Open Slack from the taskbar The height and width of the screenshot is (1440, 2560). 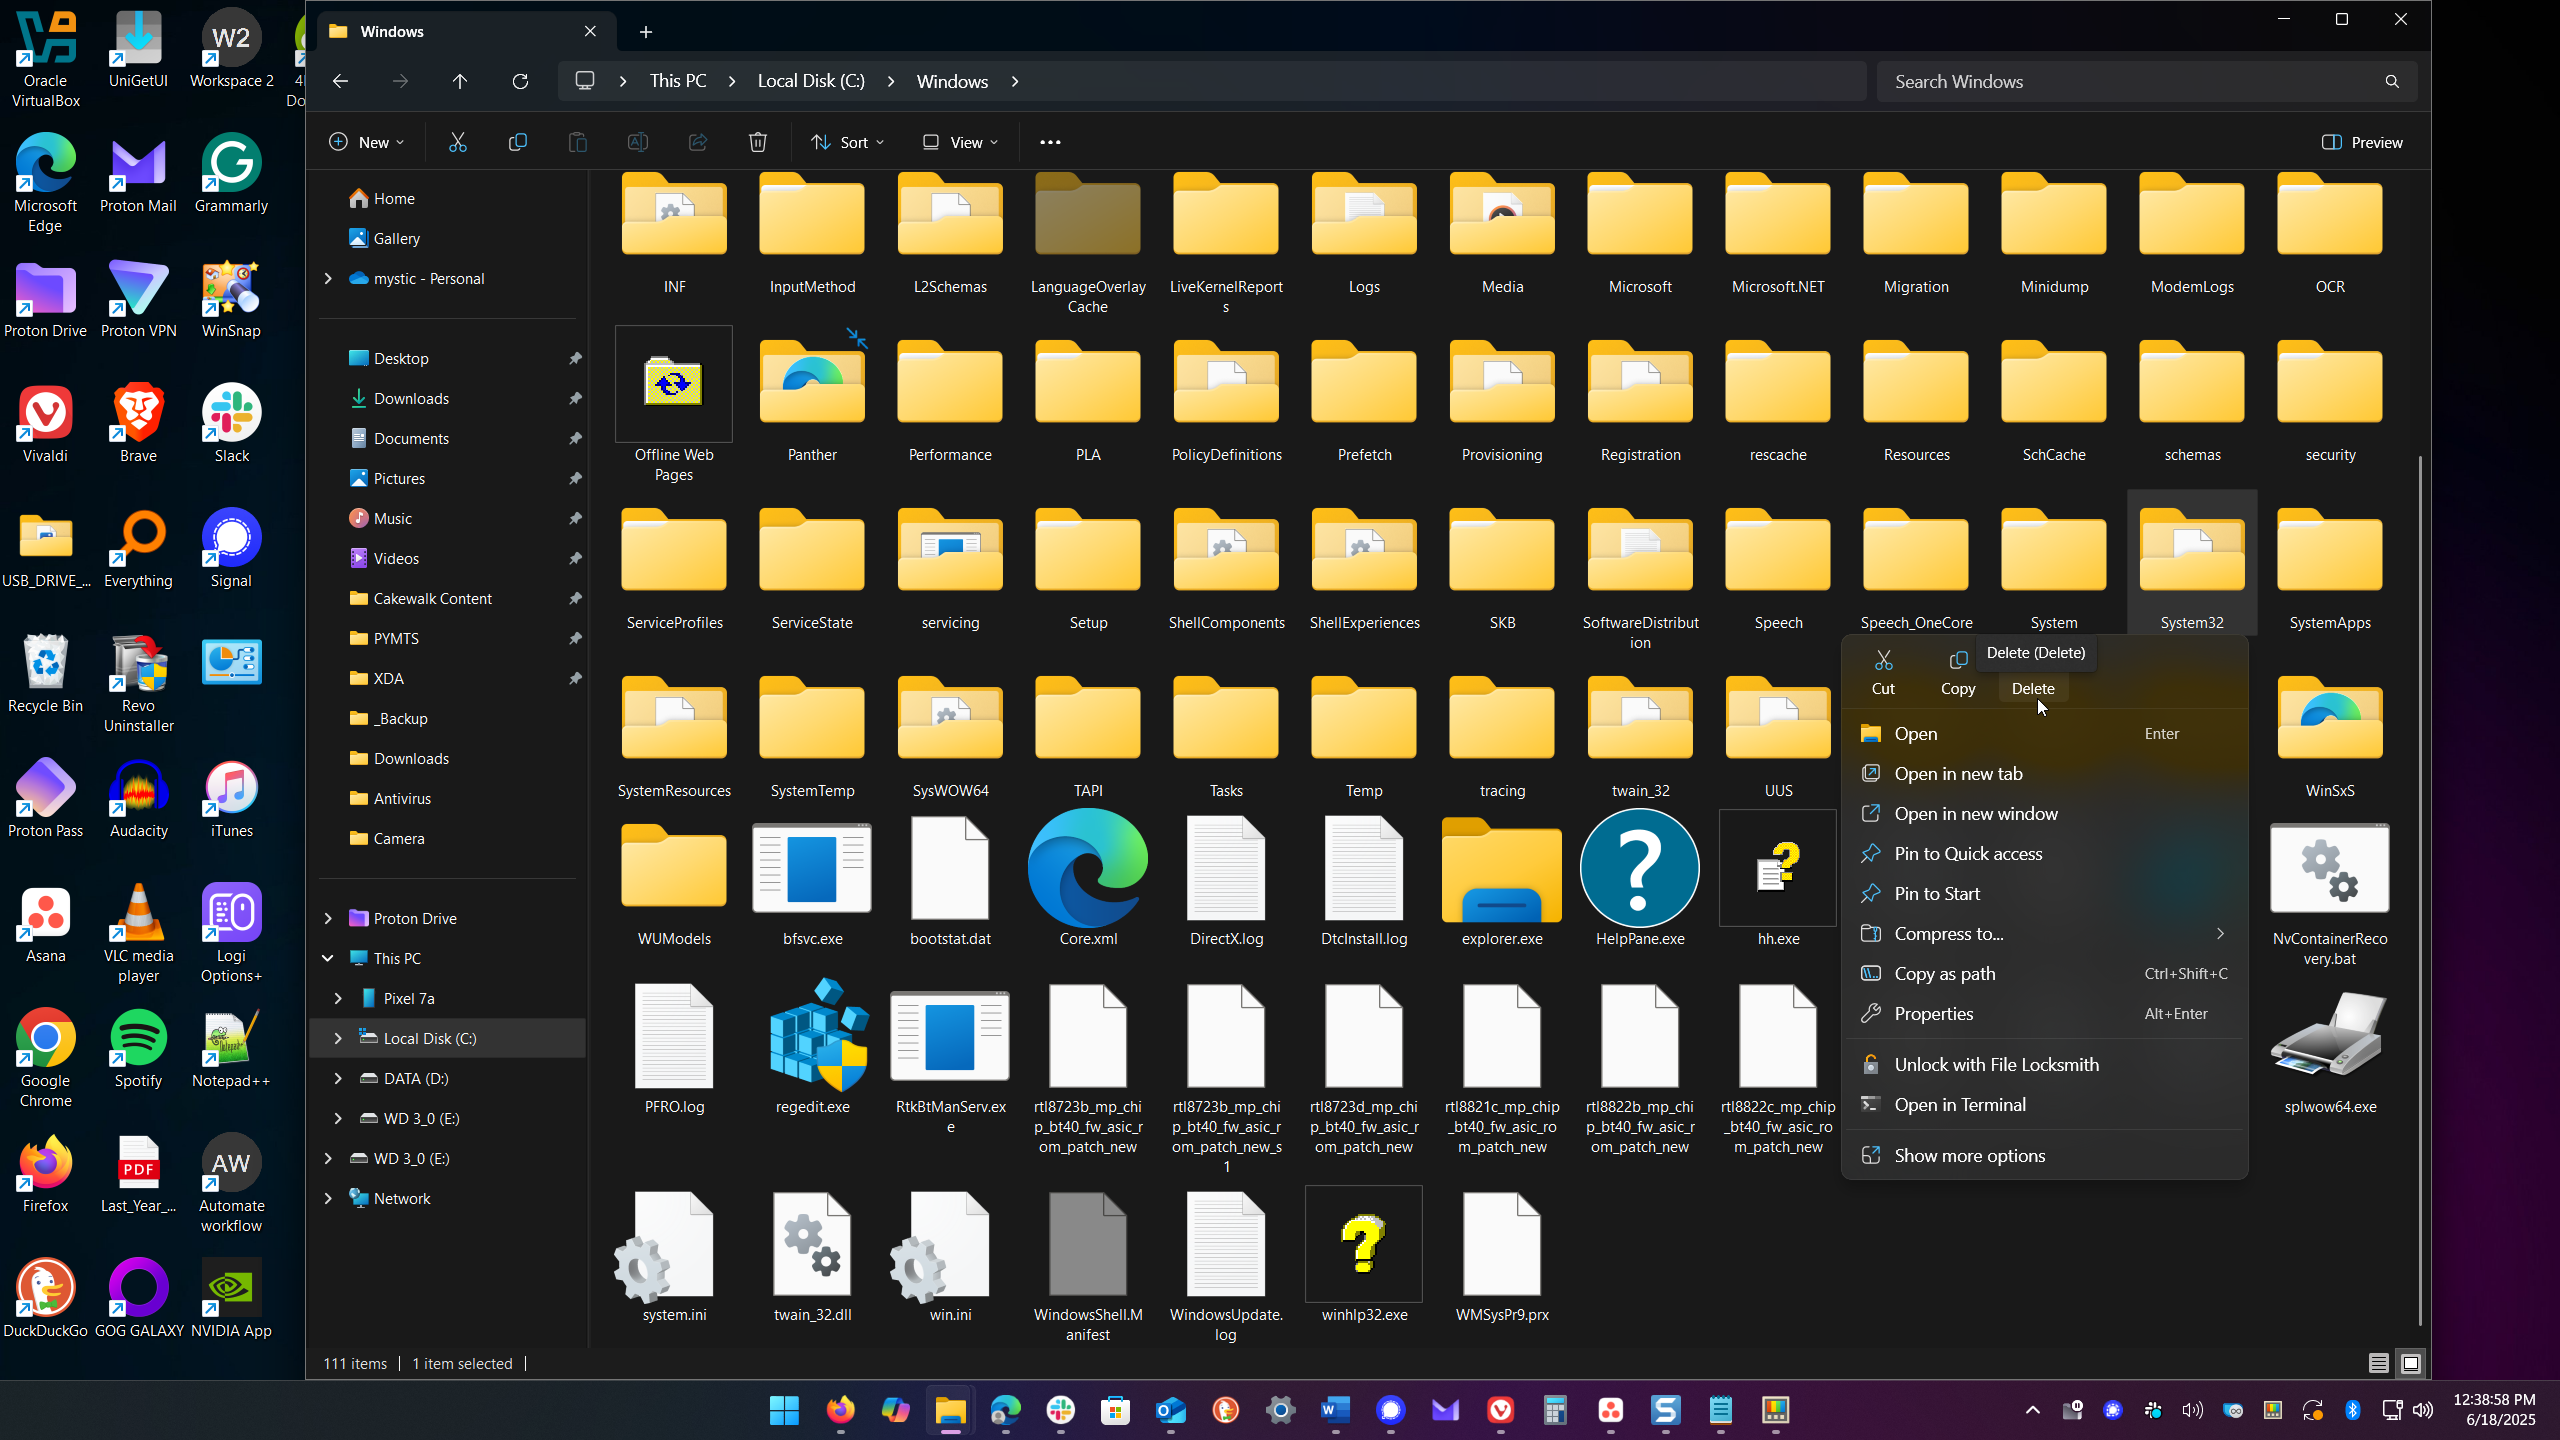(1061, 1410)
